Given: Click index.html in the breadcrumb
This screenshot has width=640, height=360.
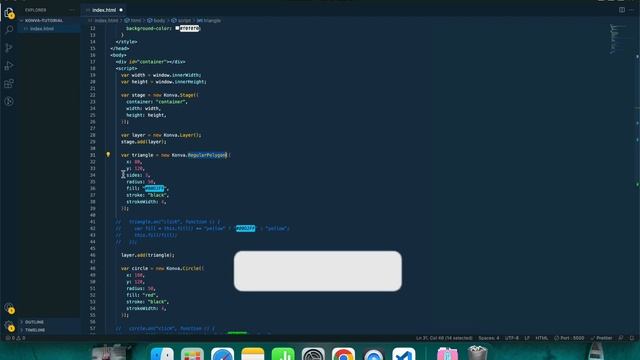Looking at the screenshot, I should coord(106,20).
